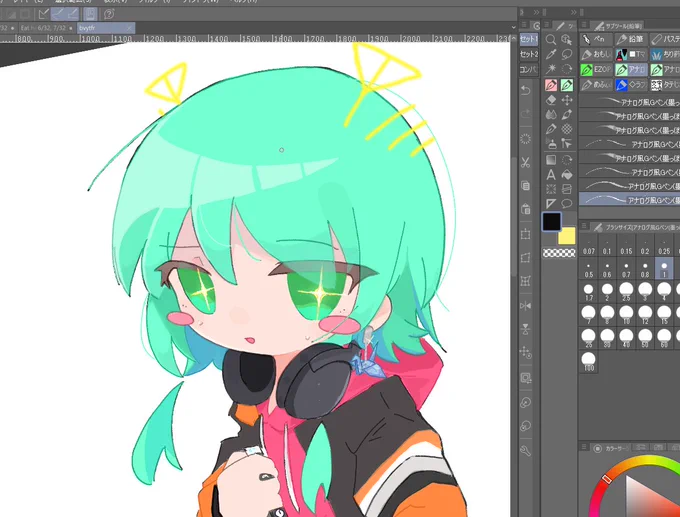The width and height of the screenshot is (680, 517).
Task: Click the Flip horizontal icon
Action: 526,306
